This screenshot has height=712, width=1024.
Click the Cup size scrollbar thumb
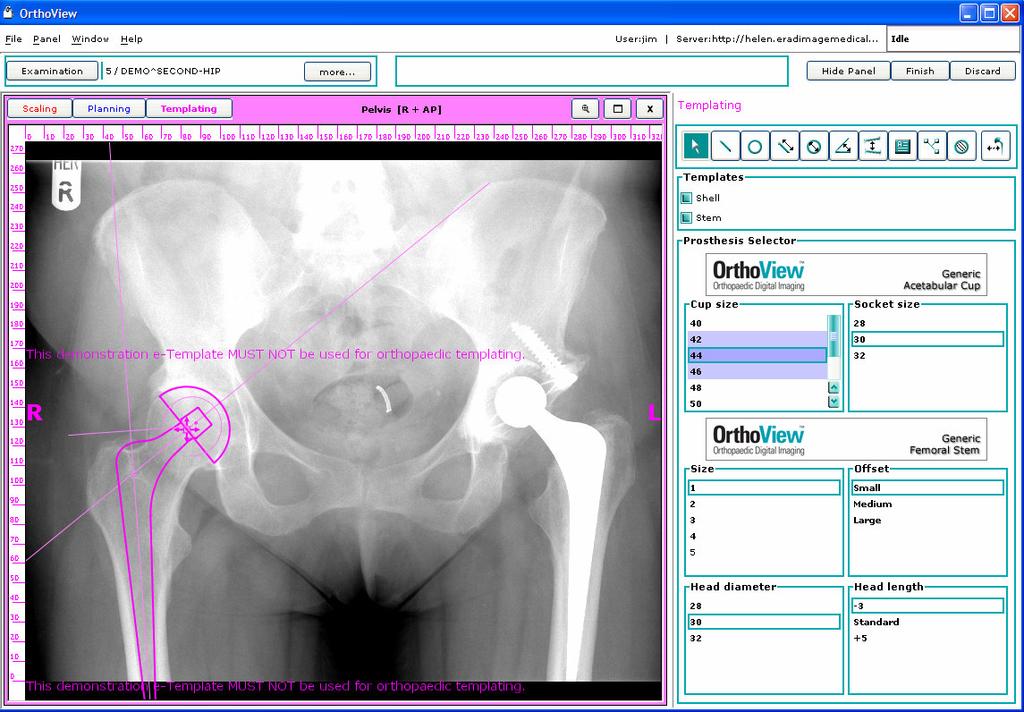click(833, 336)
